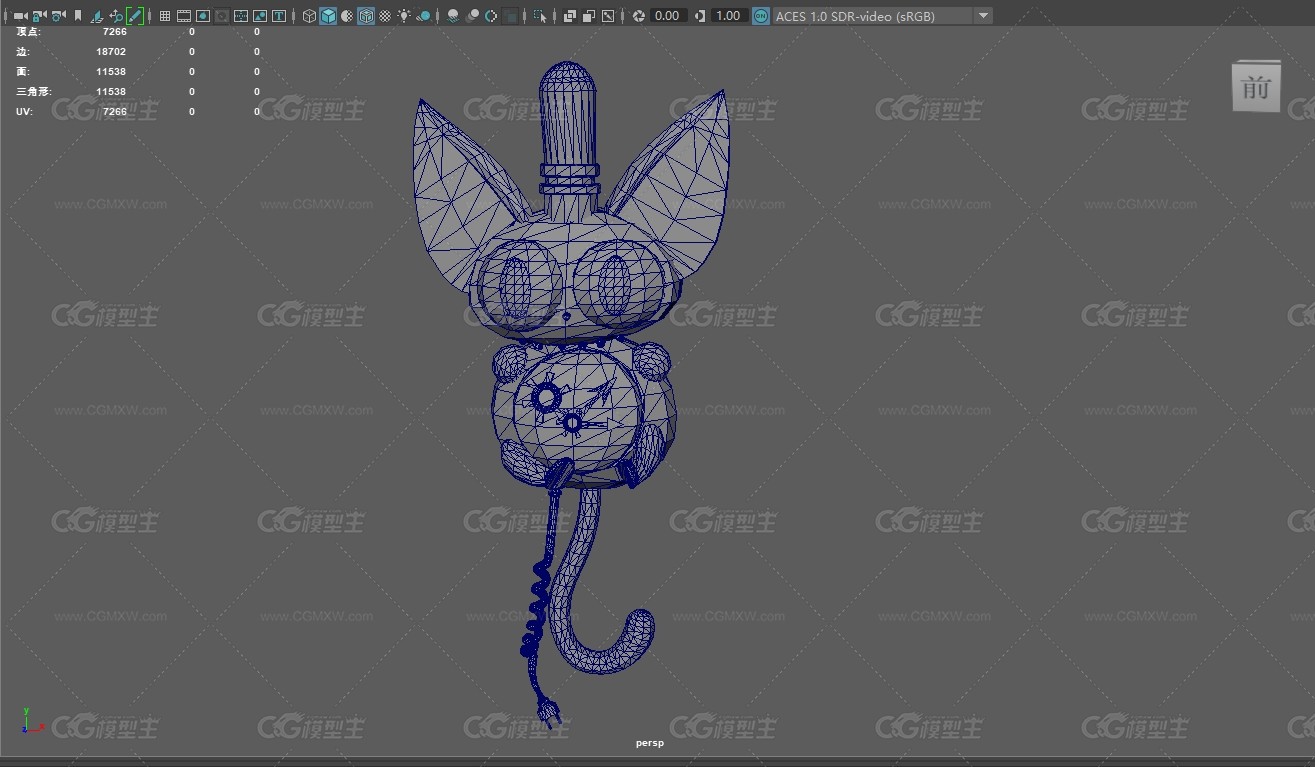Switch to Wireframe display mode
The width and height of the screenshot is (1315, 767).
(x=309, y=16)
